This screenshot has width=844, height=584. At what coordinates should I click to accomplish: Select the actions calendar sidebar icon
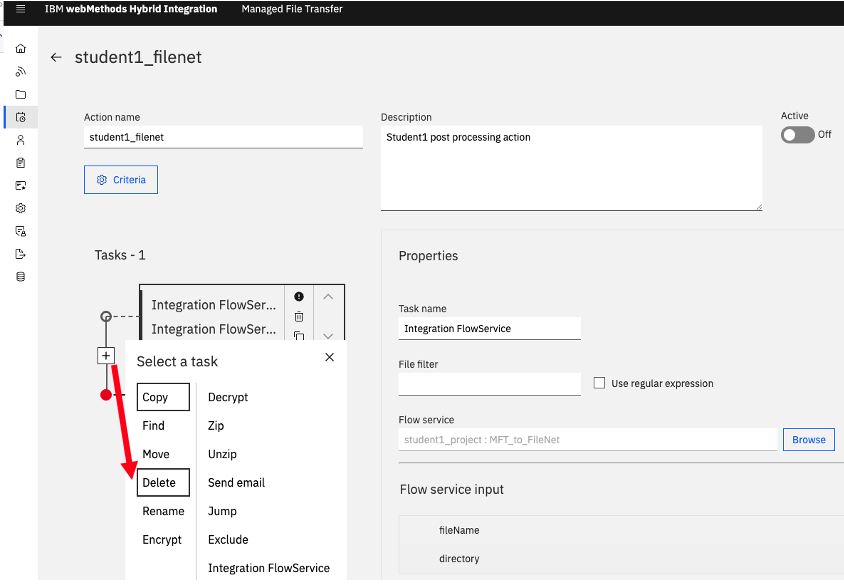point(20,117)
